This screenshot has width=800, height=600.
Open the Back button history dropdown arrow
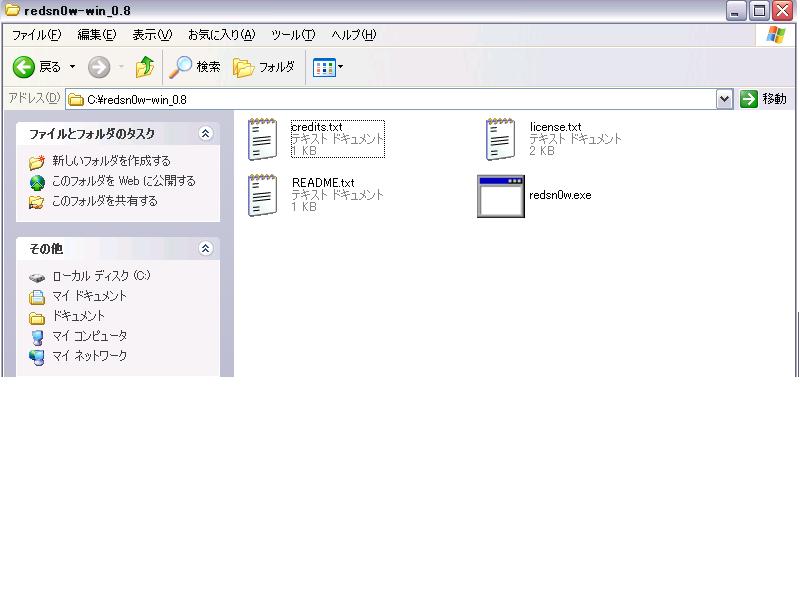[72, 67]
